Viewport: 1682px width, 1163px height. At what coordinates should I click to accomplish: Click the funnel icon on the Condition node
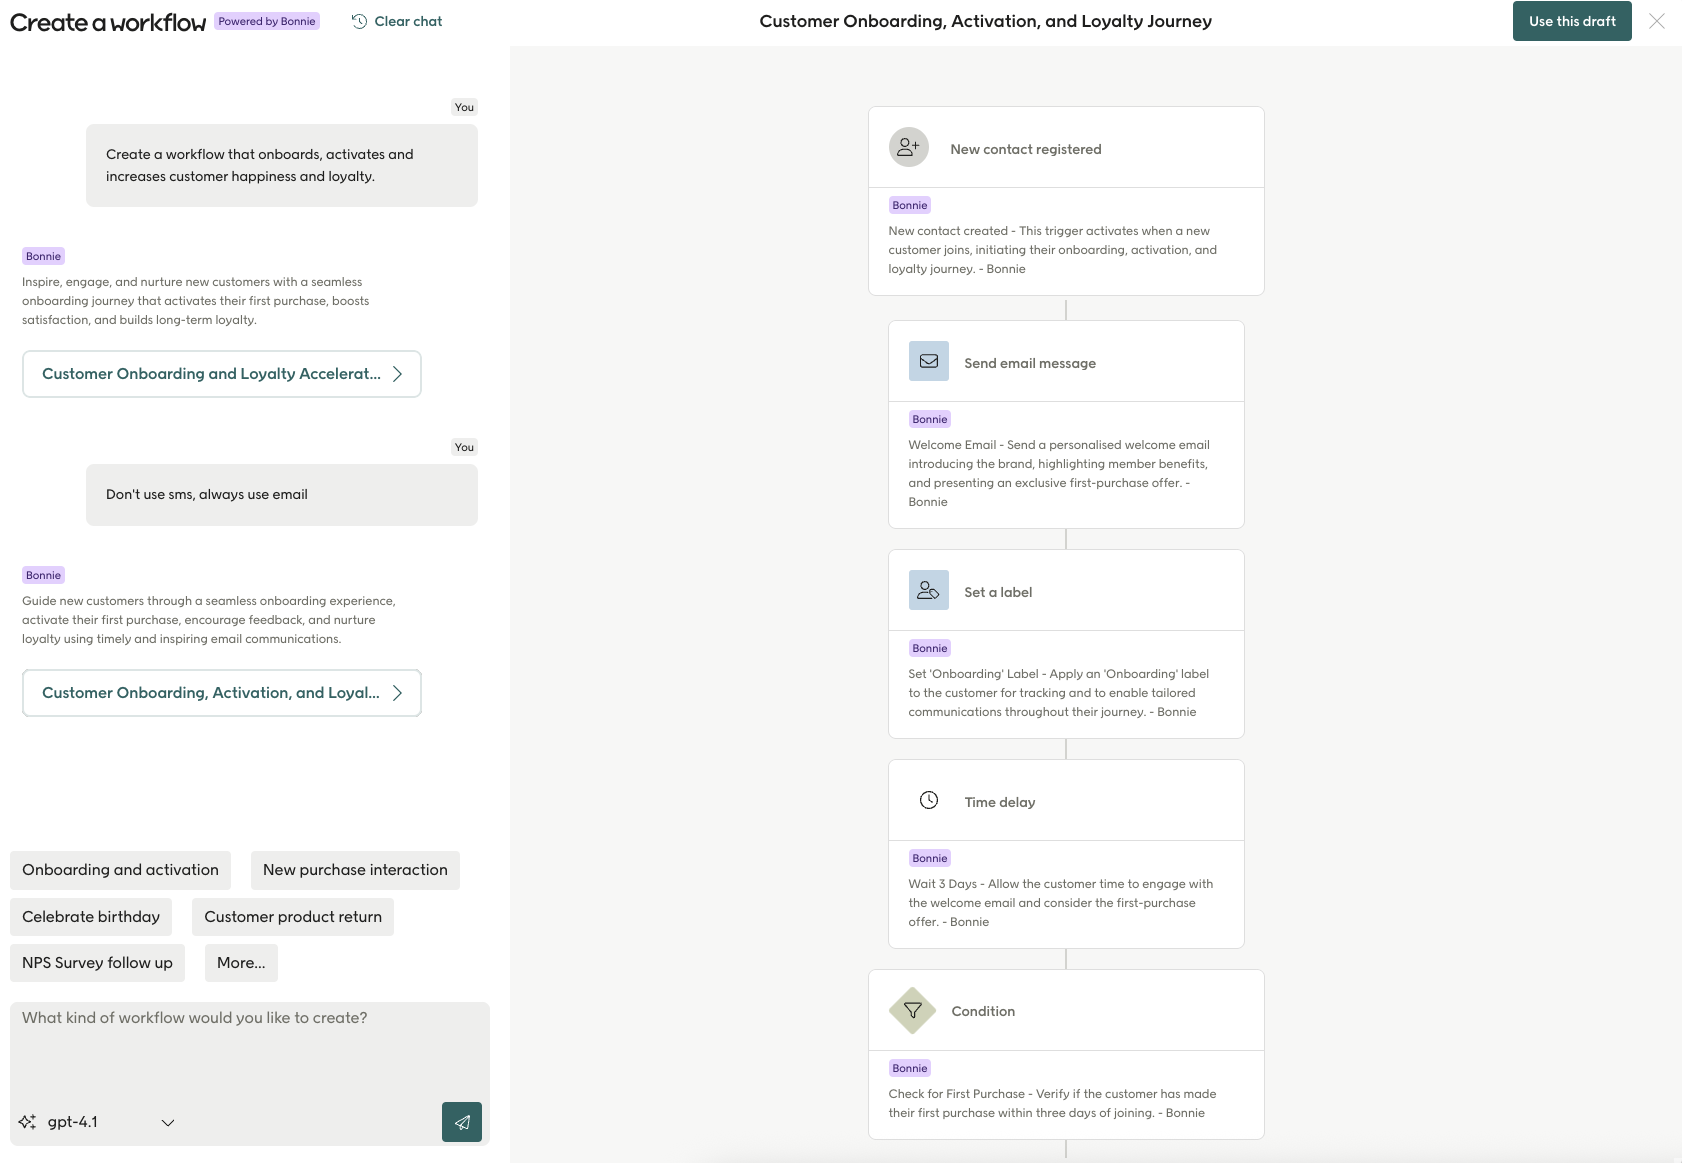912,1010
